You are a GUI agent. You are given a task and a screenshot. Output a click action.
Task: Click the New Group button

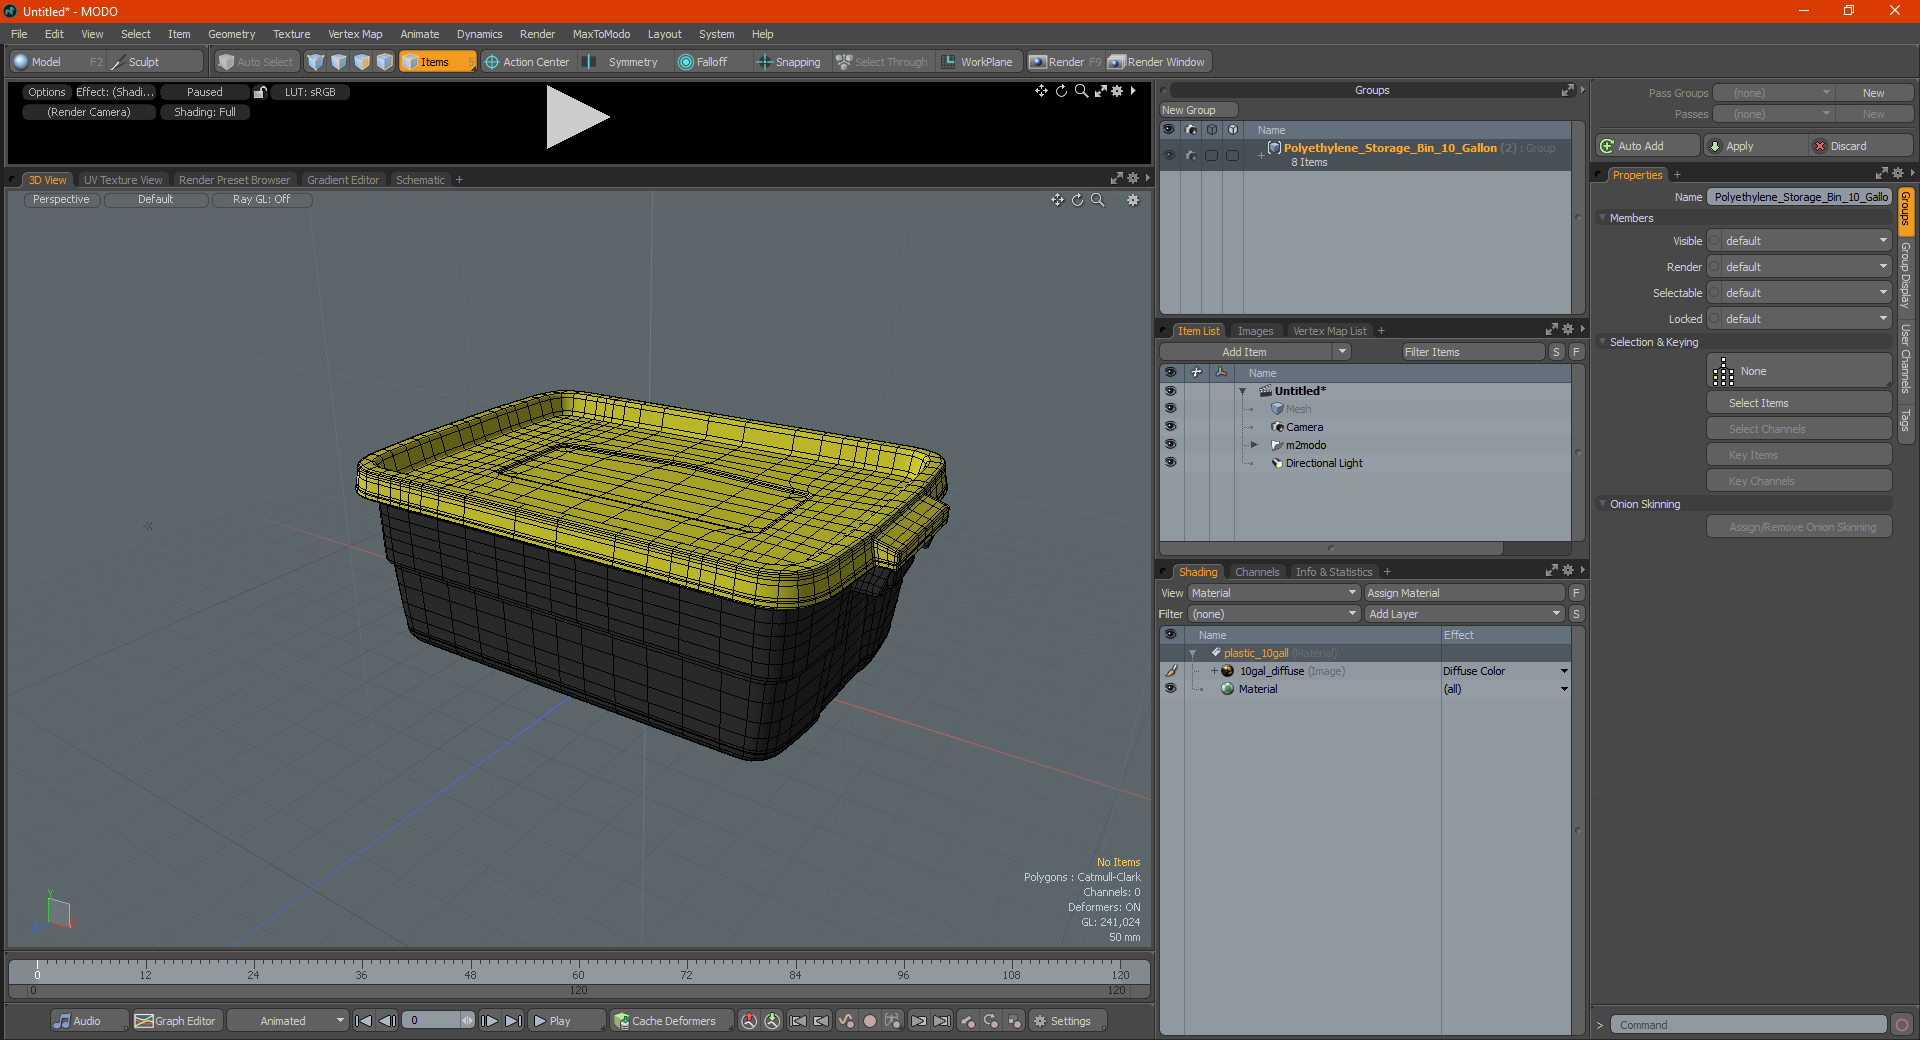tap(1198, 110)
